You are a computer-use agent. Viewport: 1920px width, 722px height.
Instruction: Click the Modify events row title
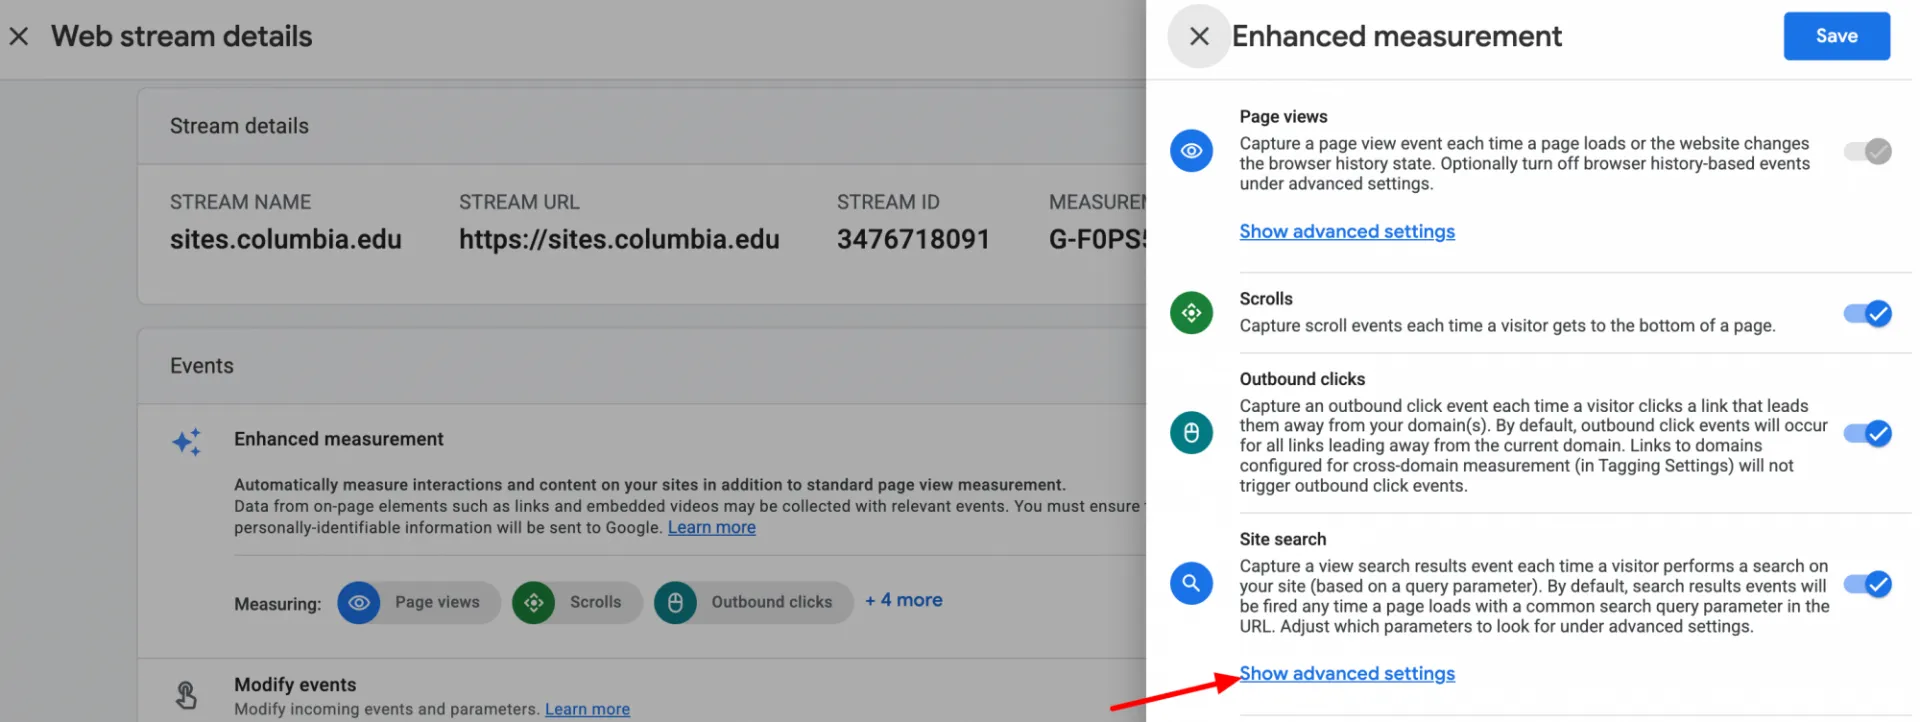pos(295,685)
